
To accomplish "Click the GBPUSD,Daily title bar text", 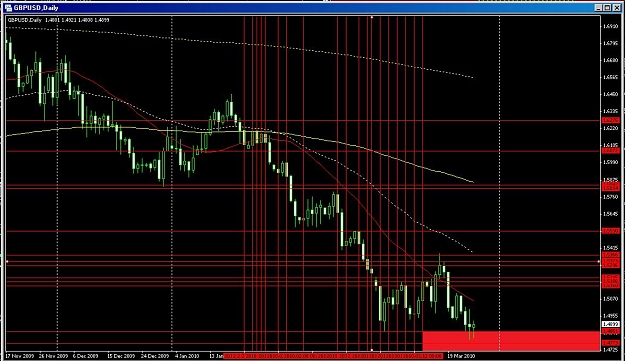I will click(36, 8).
